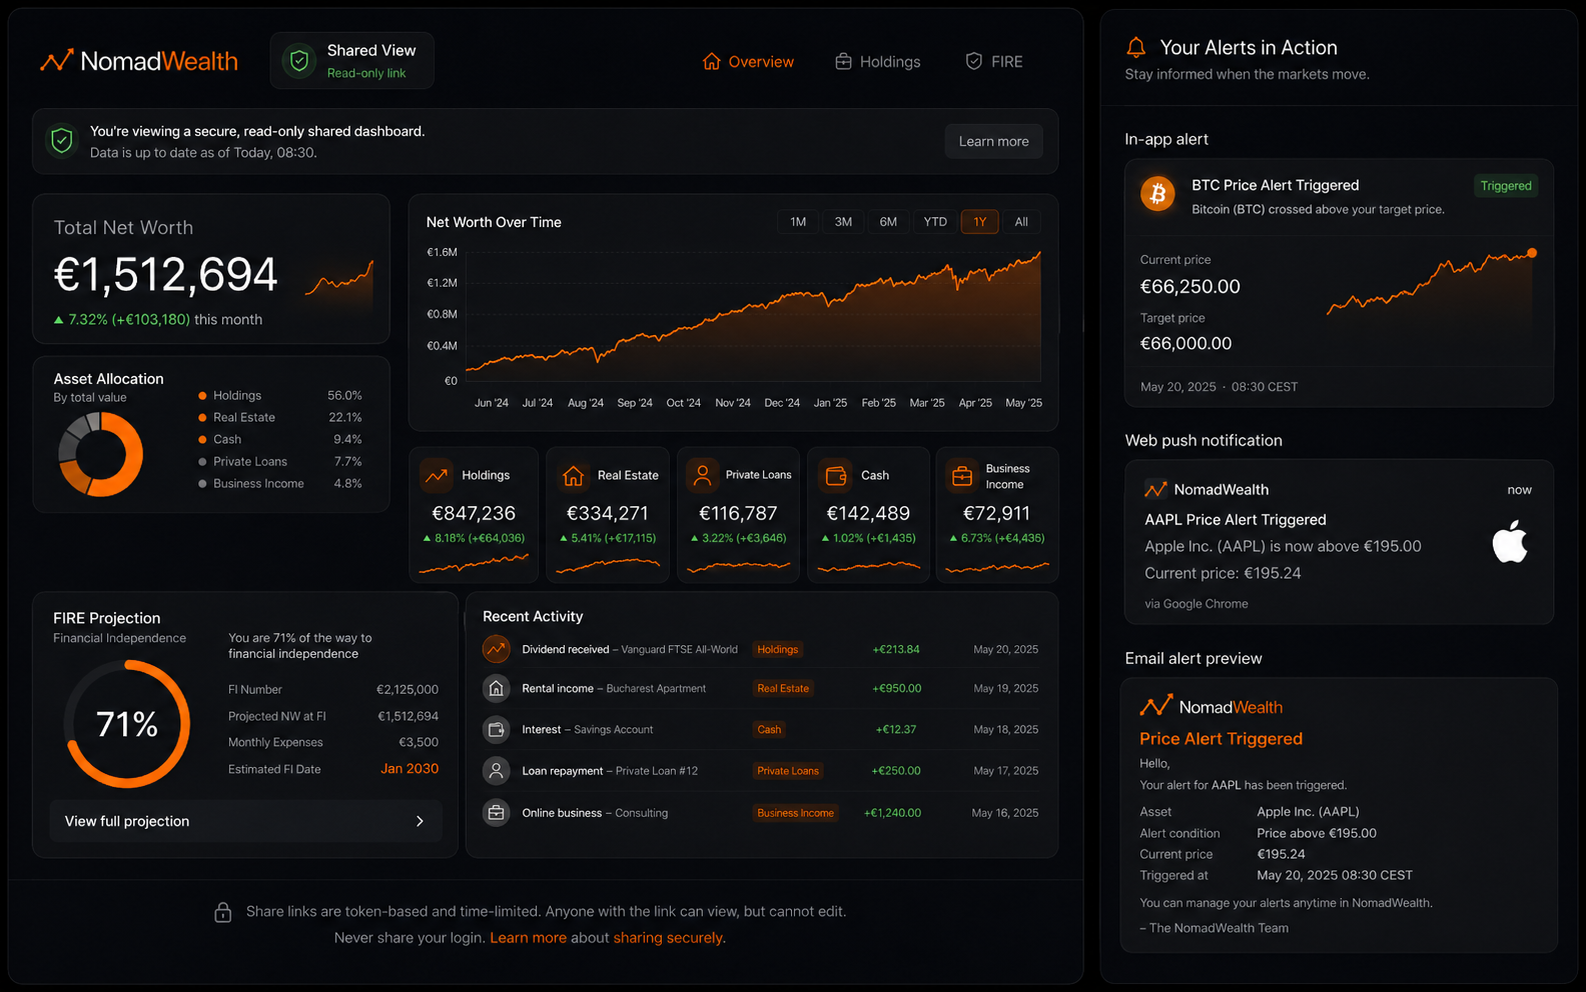Click the Holdings legend dot in Asset Allocation
The image size is (1586, 992).
point(203,396)
